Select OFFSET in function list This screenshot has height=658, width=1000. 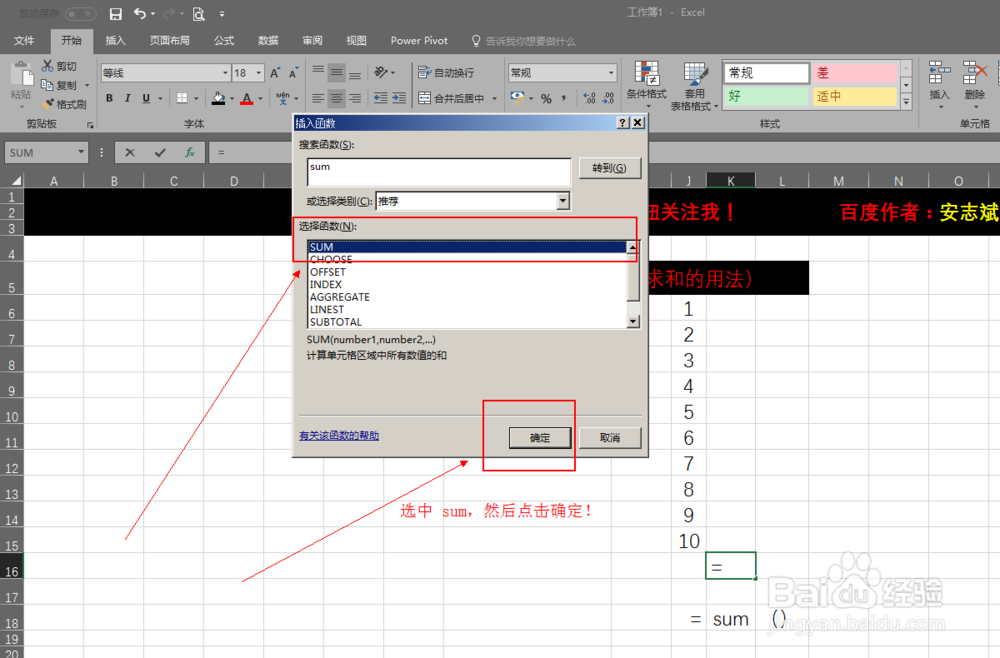[467, 272]
